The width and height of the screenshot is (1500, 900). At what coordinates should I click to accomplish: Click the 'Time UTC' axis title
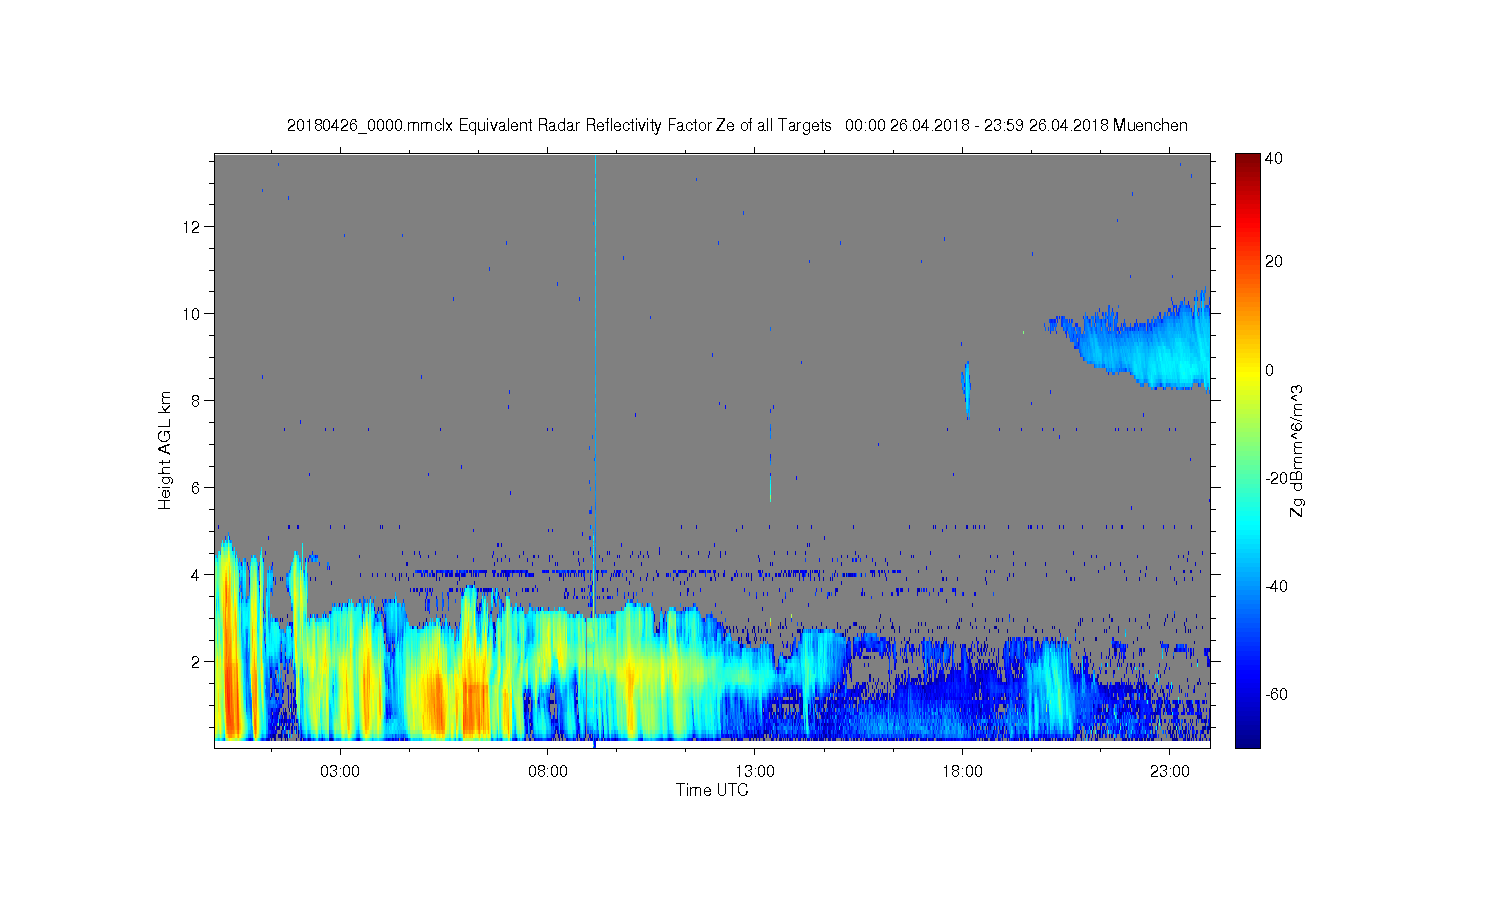(x=712, y=790)
